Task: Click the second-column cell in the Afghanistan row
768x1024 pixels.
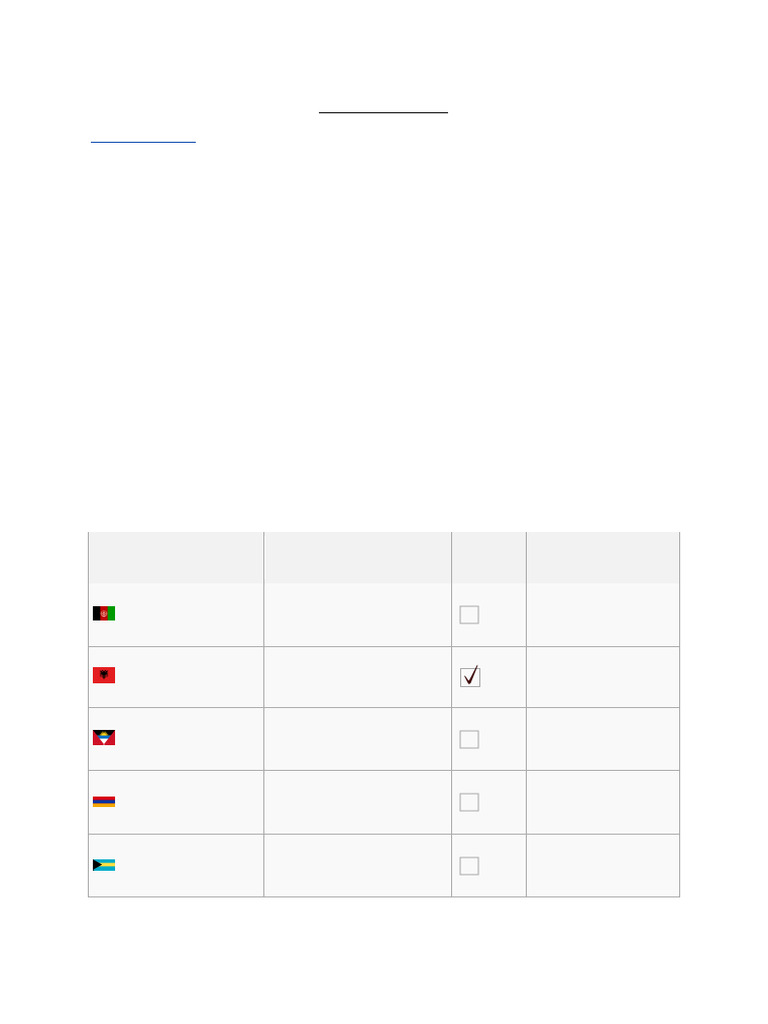Action: click(357, 615)
